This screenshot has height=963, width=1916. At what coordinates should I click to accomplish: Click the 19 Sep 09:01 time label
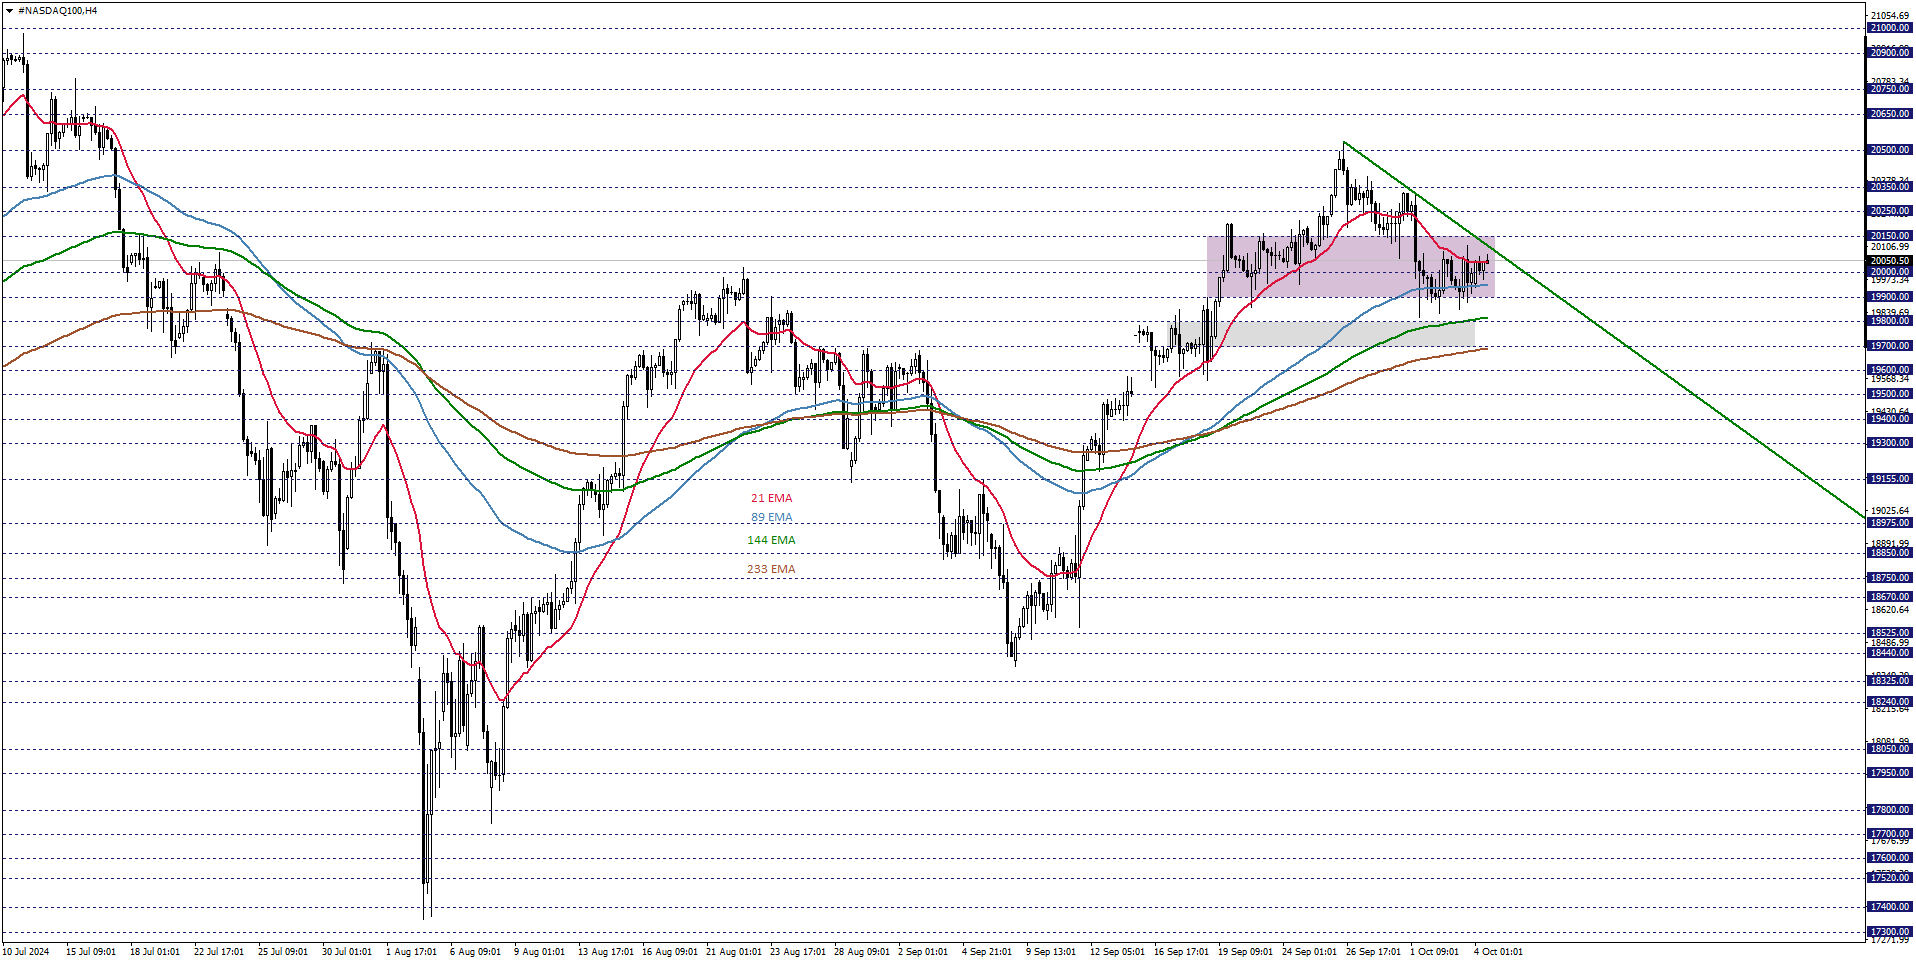click(x=1245, y=952)
